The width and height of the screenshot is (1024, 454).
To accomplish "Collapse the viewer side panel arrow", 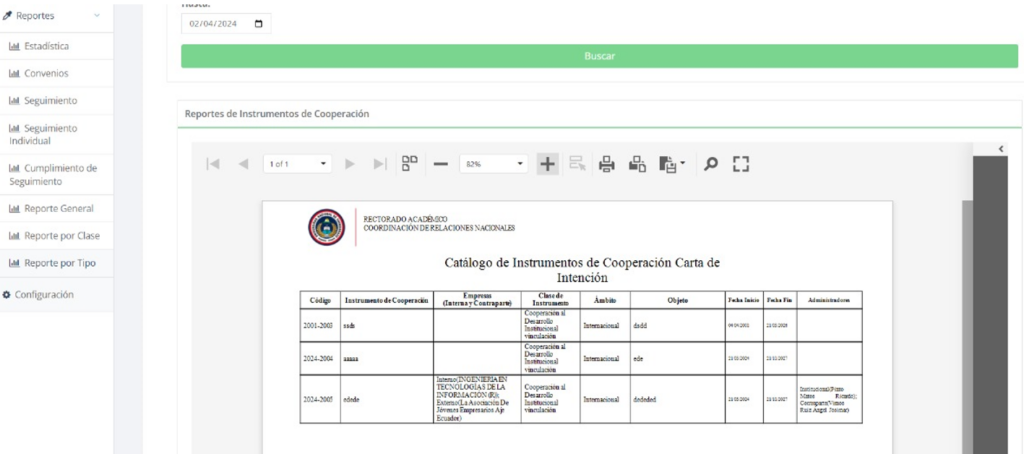I will pyautogui.click(x=1001, y=150).
